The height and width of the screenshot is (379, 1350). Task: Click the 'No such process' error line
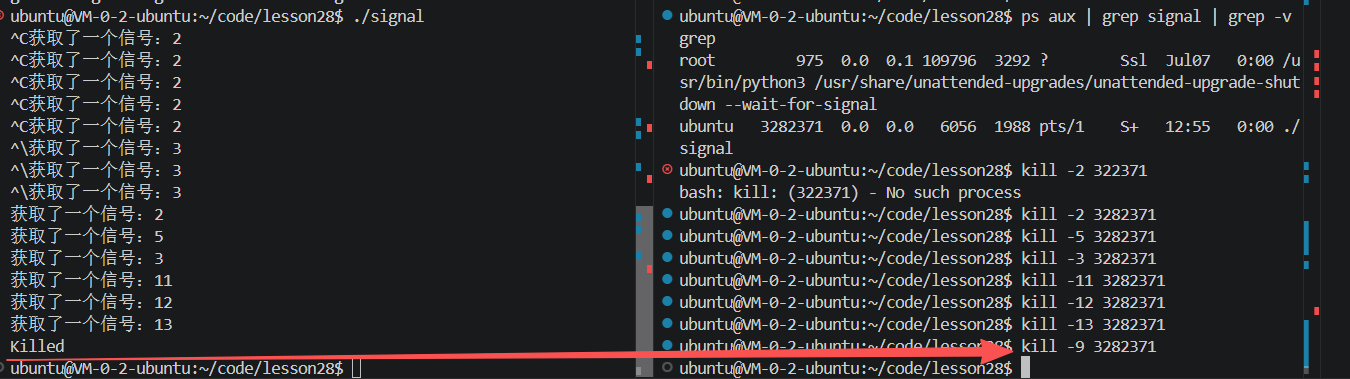tap(850, 192)
